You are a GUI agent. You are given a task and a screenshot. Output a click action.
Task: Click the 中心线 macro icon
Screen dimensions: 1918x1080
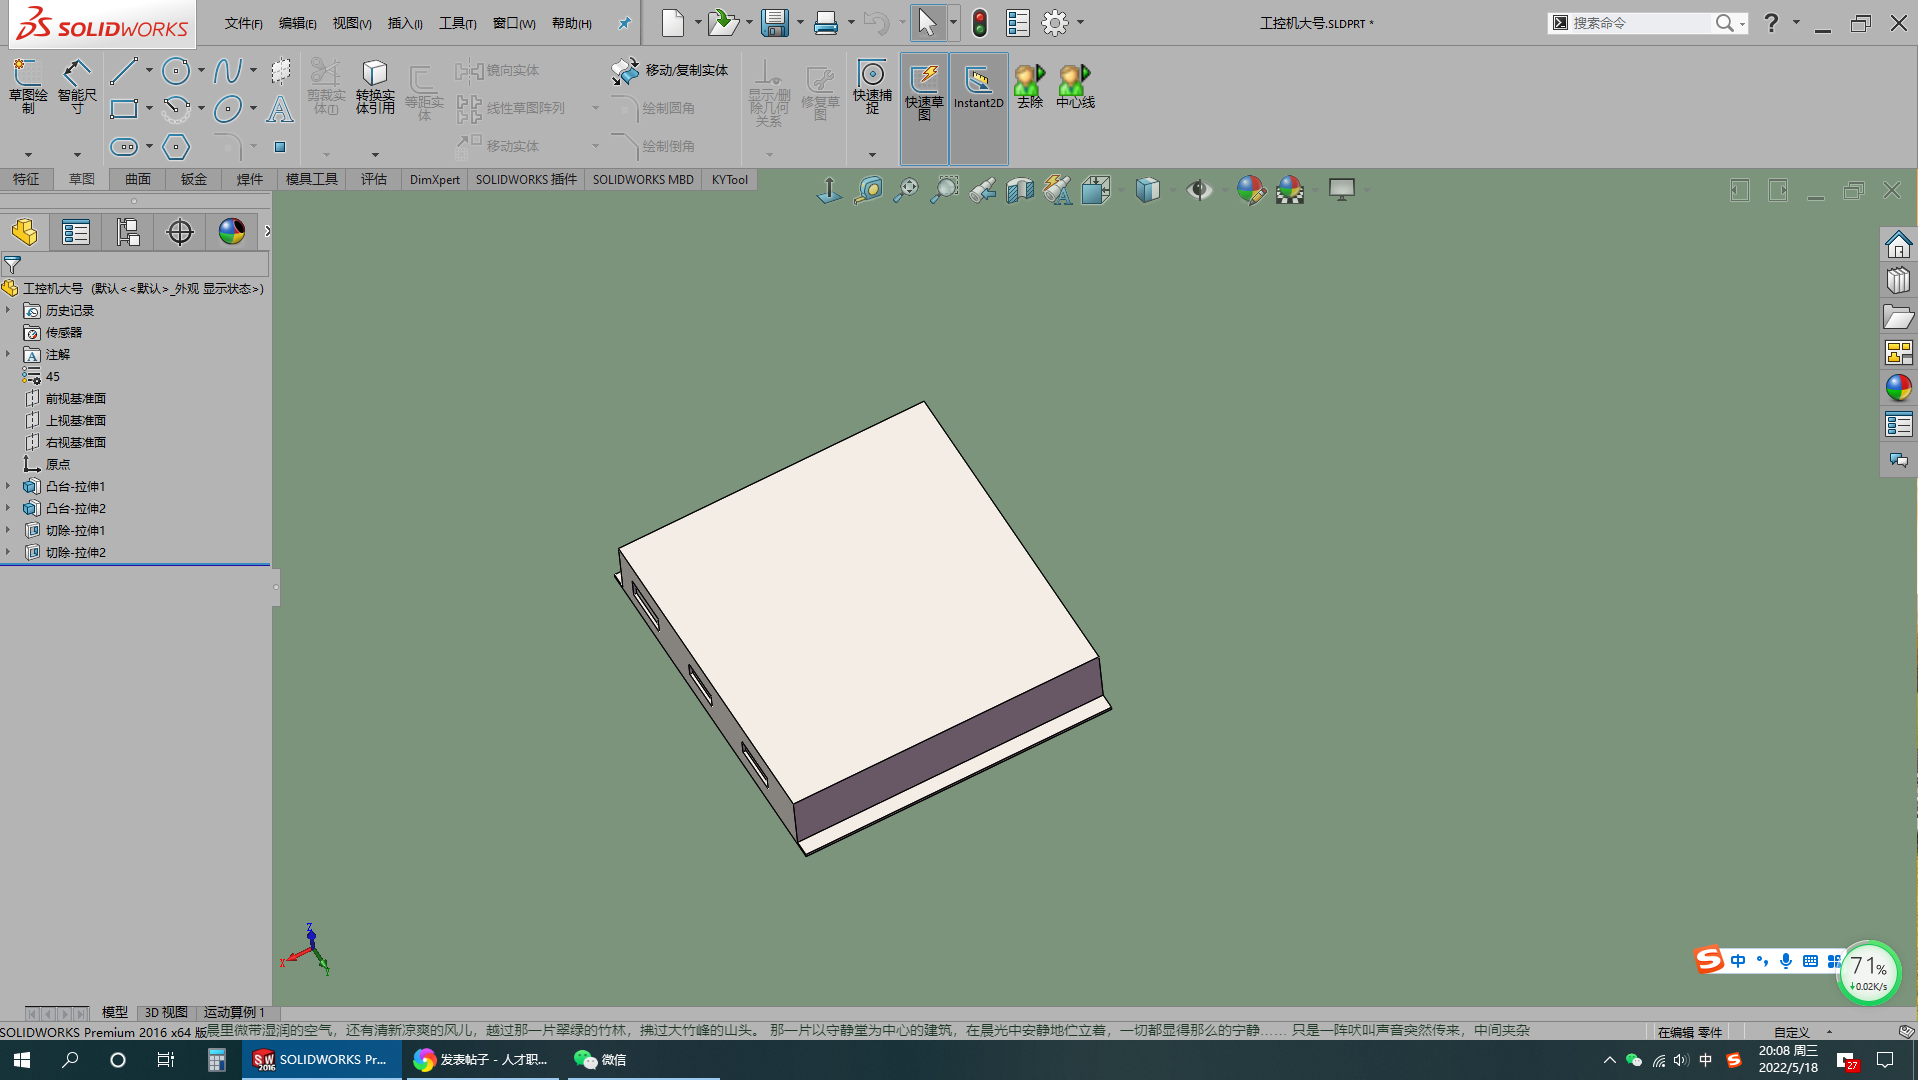[1075, 86]
